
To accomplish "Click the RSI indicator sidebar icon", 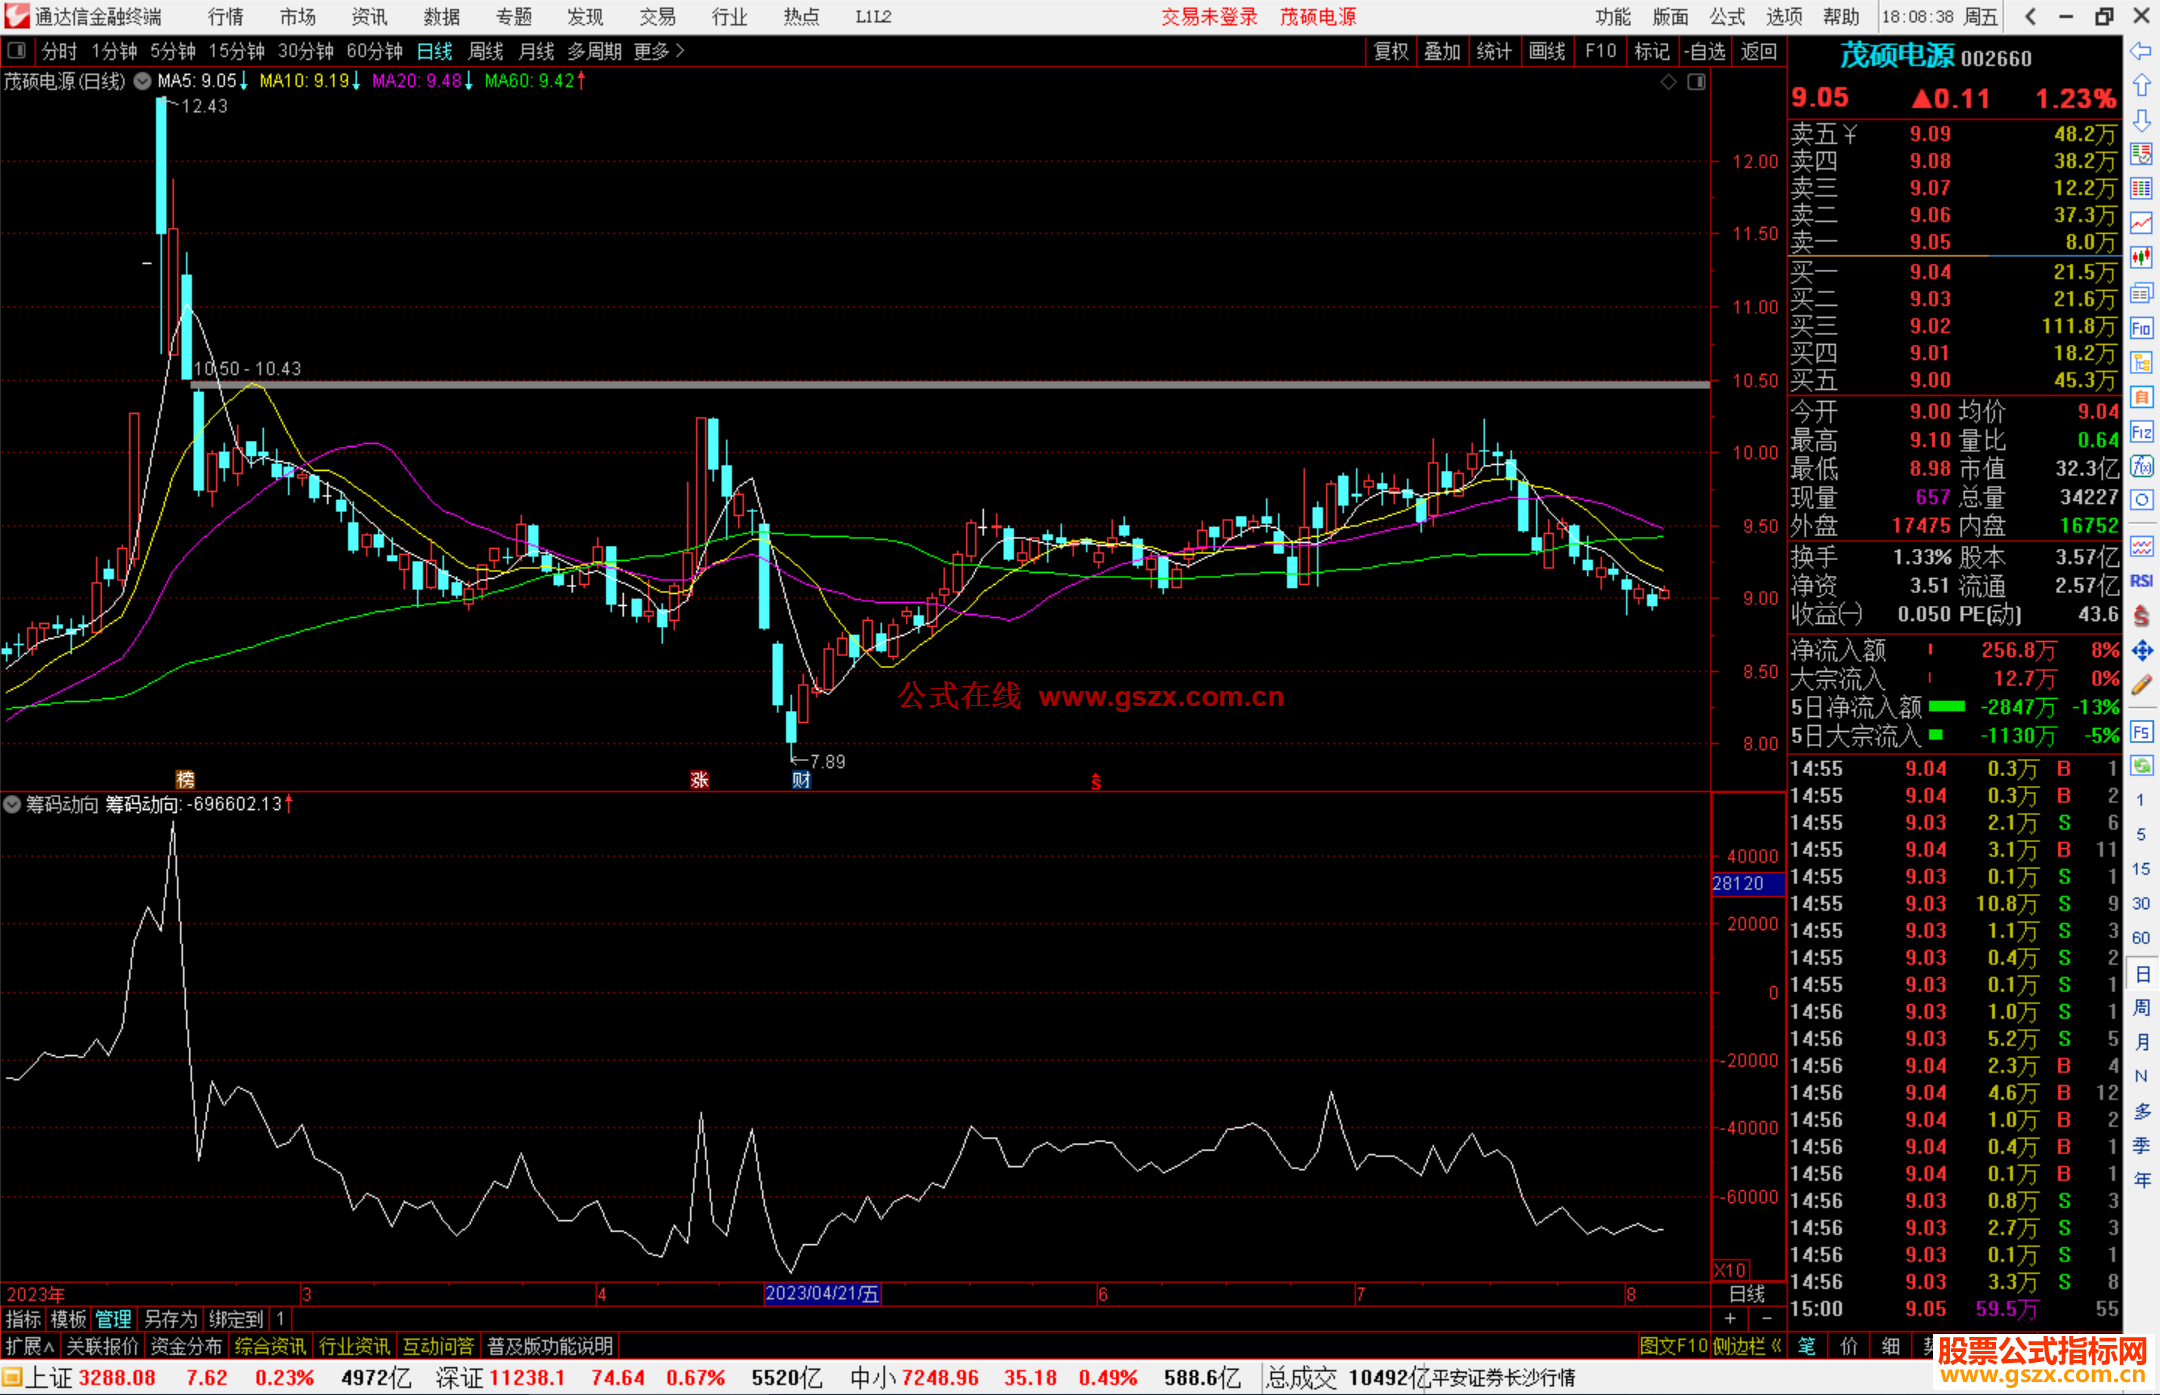I will pyautogui.click(x=2141, y=581).
